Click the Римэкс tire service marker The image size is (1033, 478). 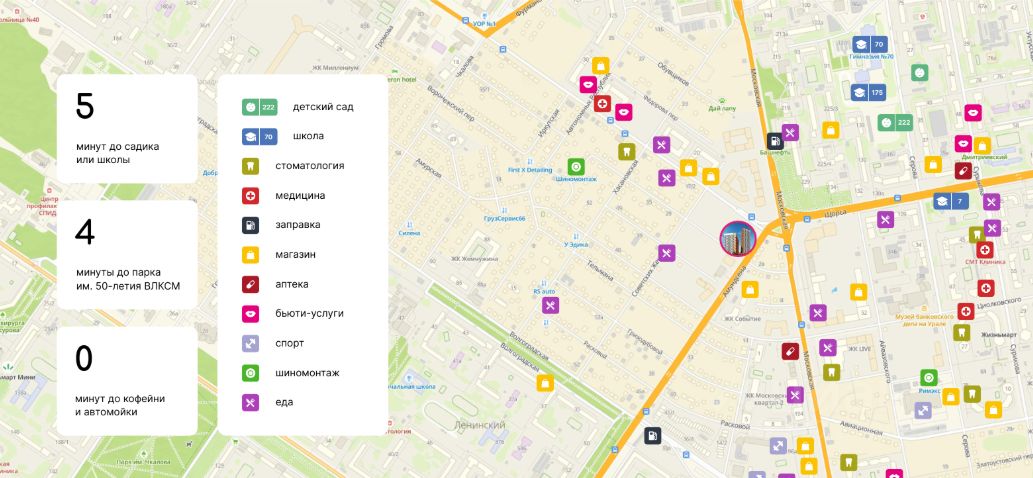coord(928,377)
